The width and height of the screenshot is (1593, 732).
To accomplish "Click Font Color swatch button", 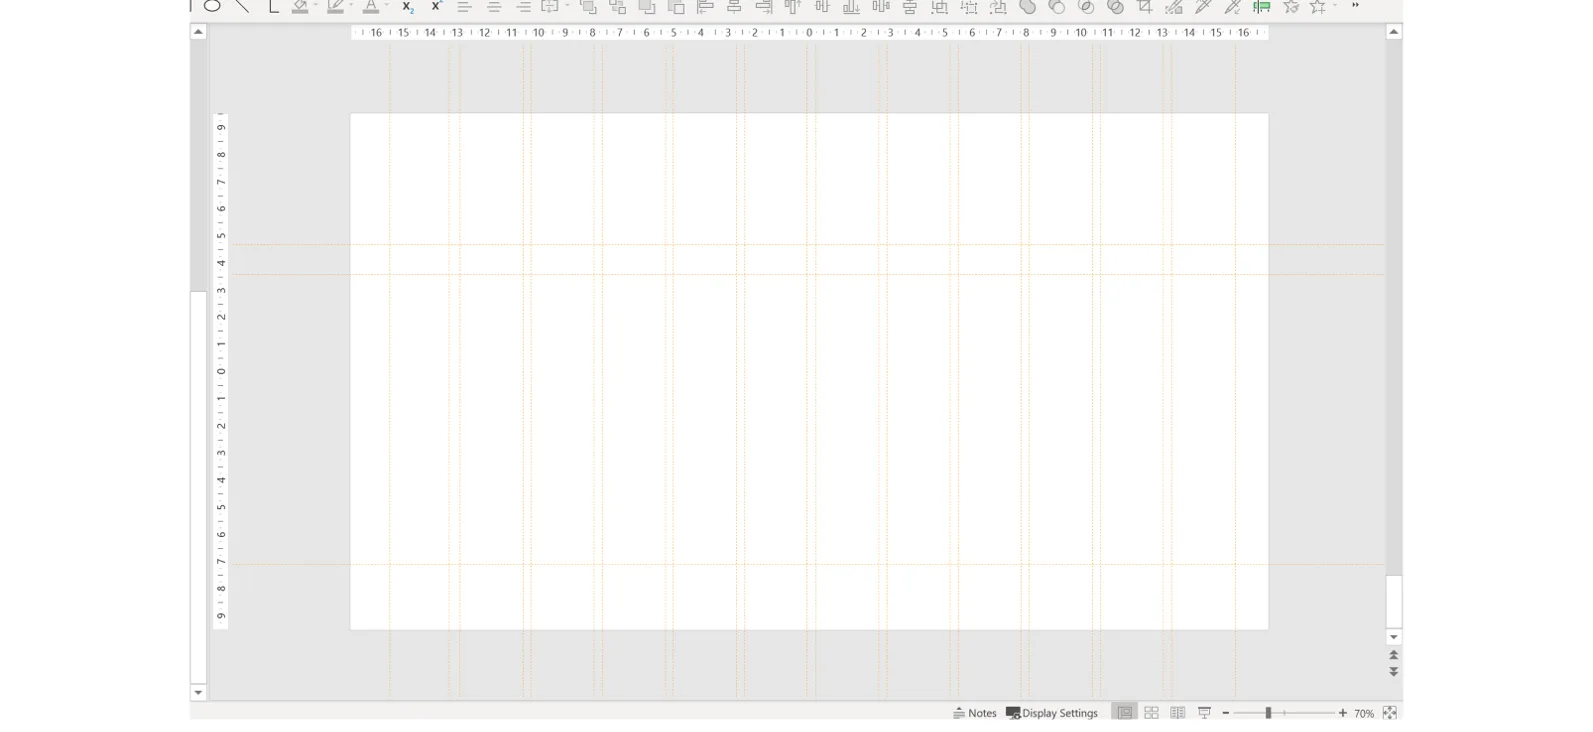I will [x=371, y=7].
